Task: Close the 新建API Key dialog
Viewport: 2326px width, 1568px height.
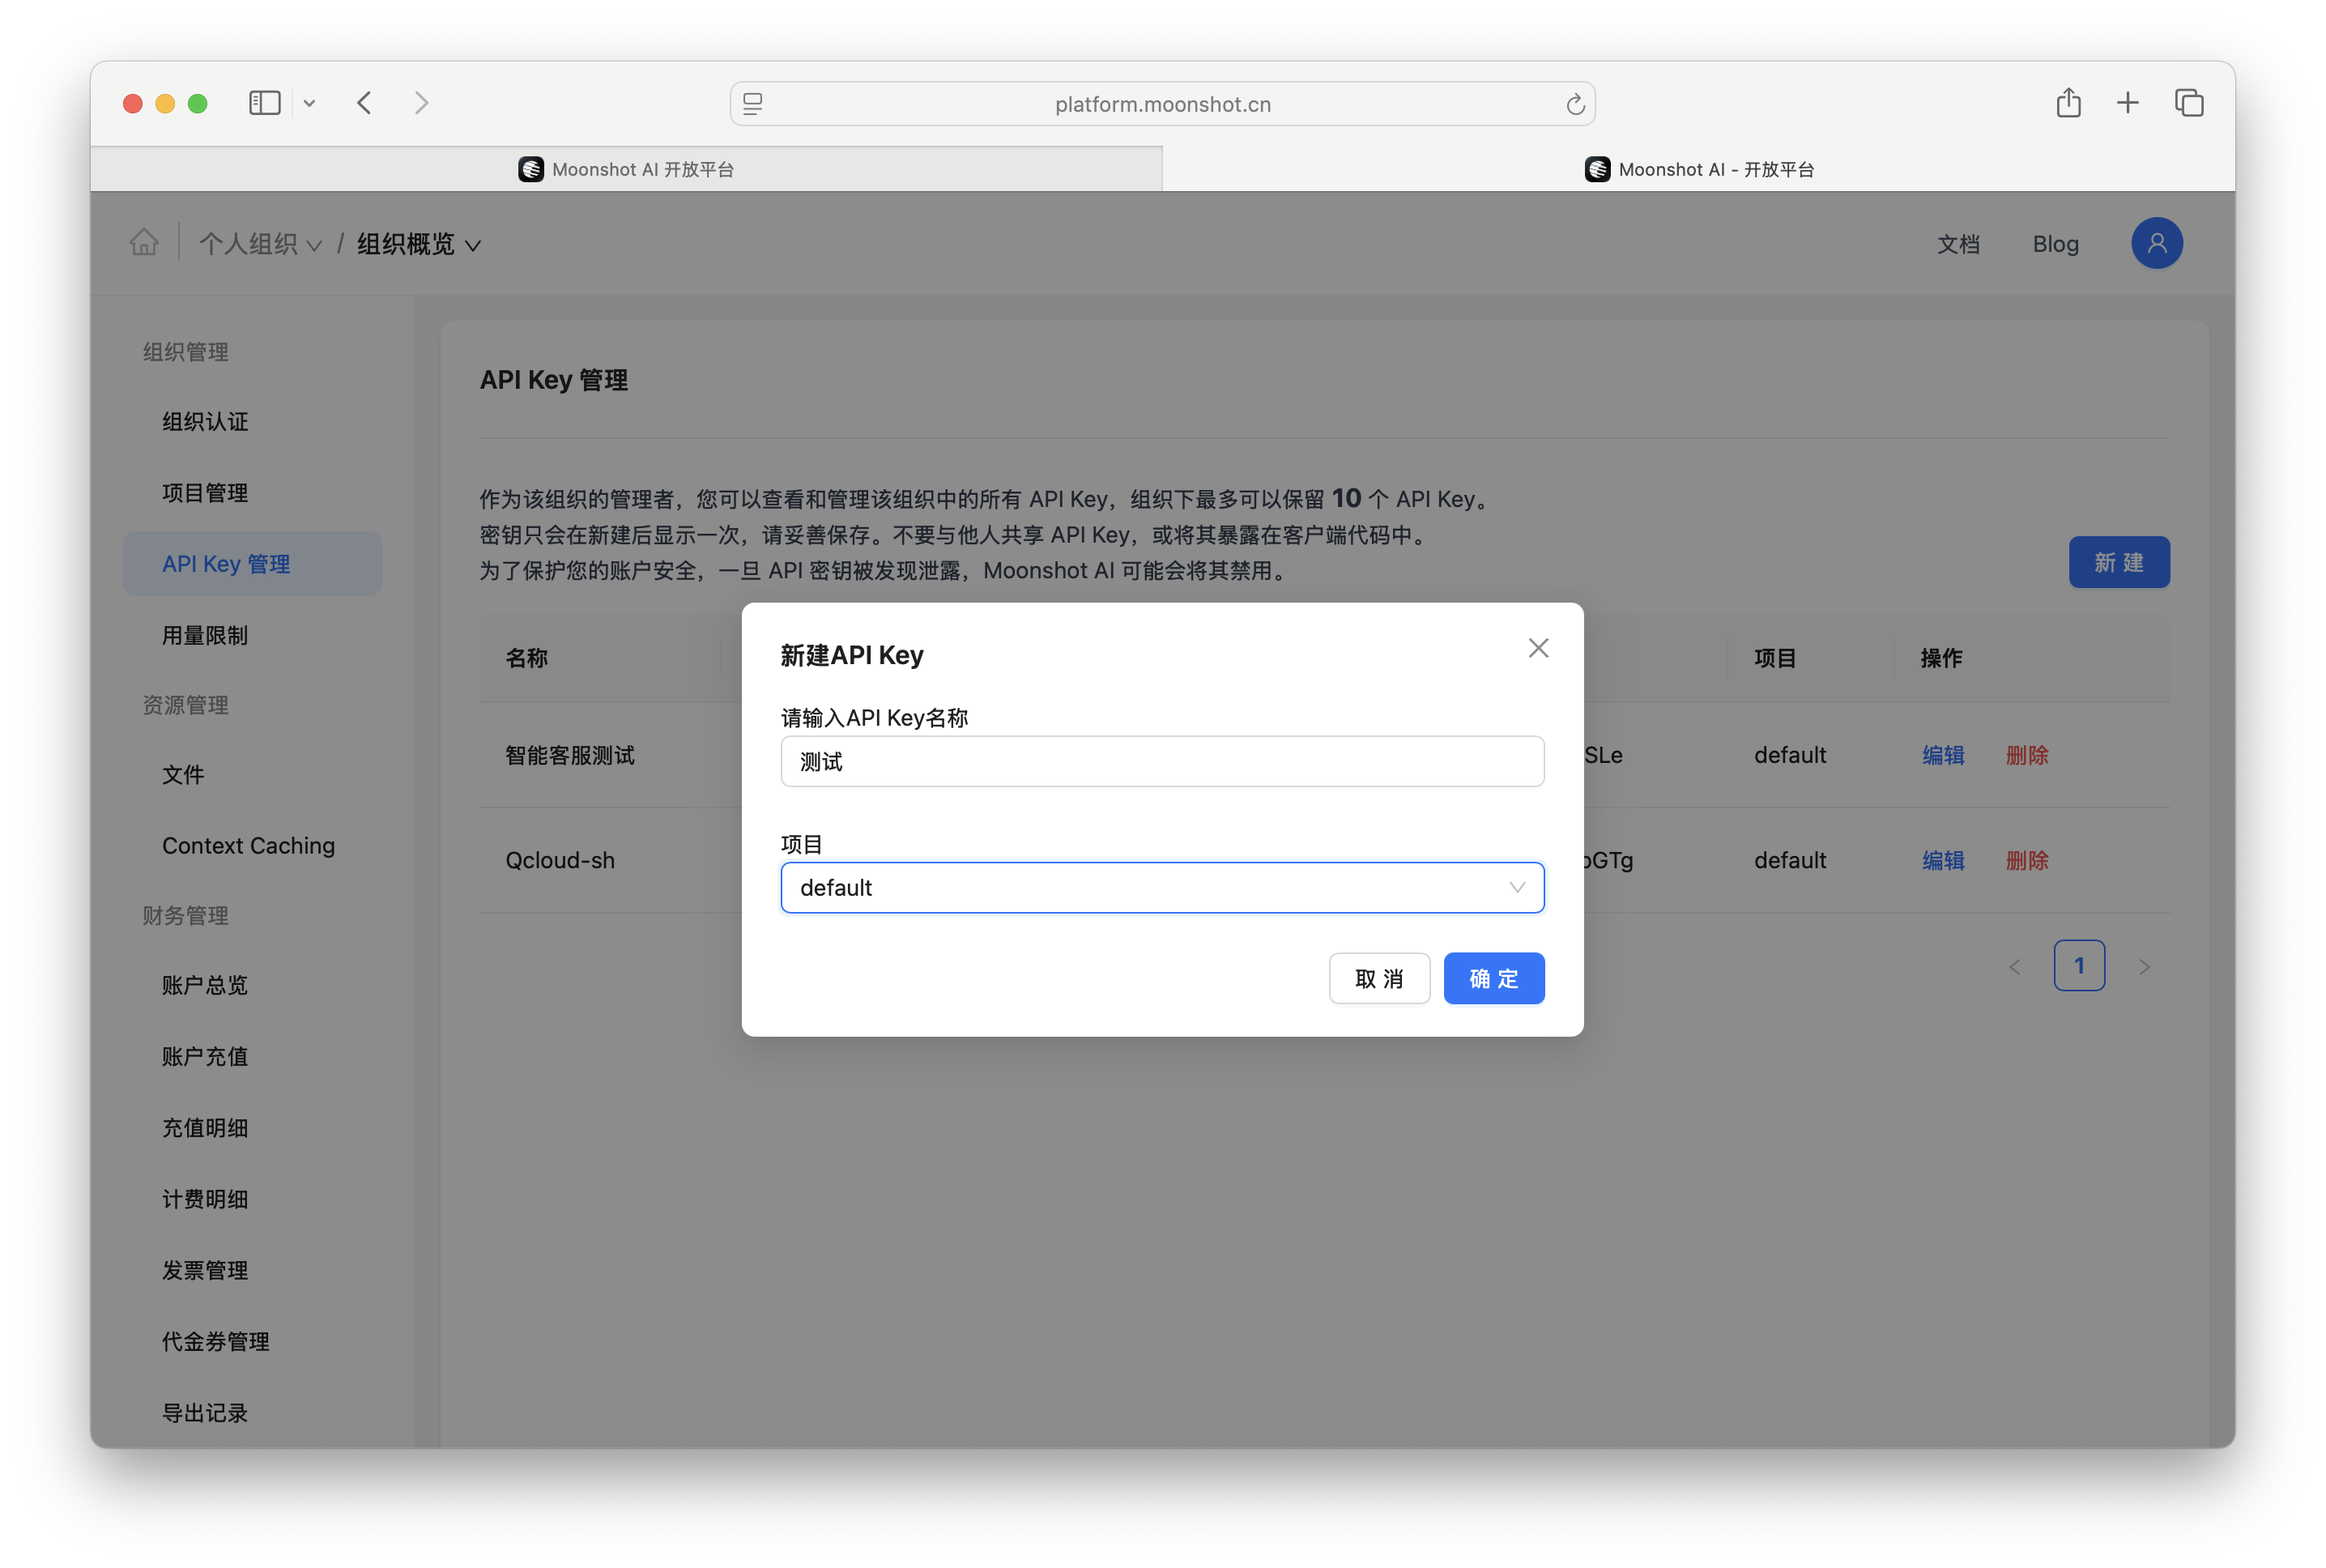Action: 1538,648
